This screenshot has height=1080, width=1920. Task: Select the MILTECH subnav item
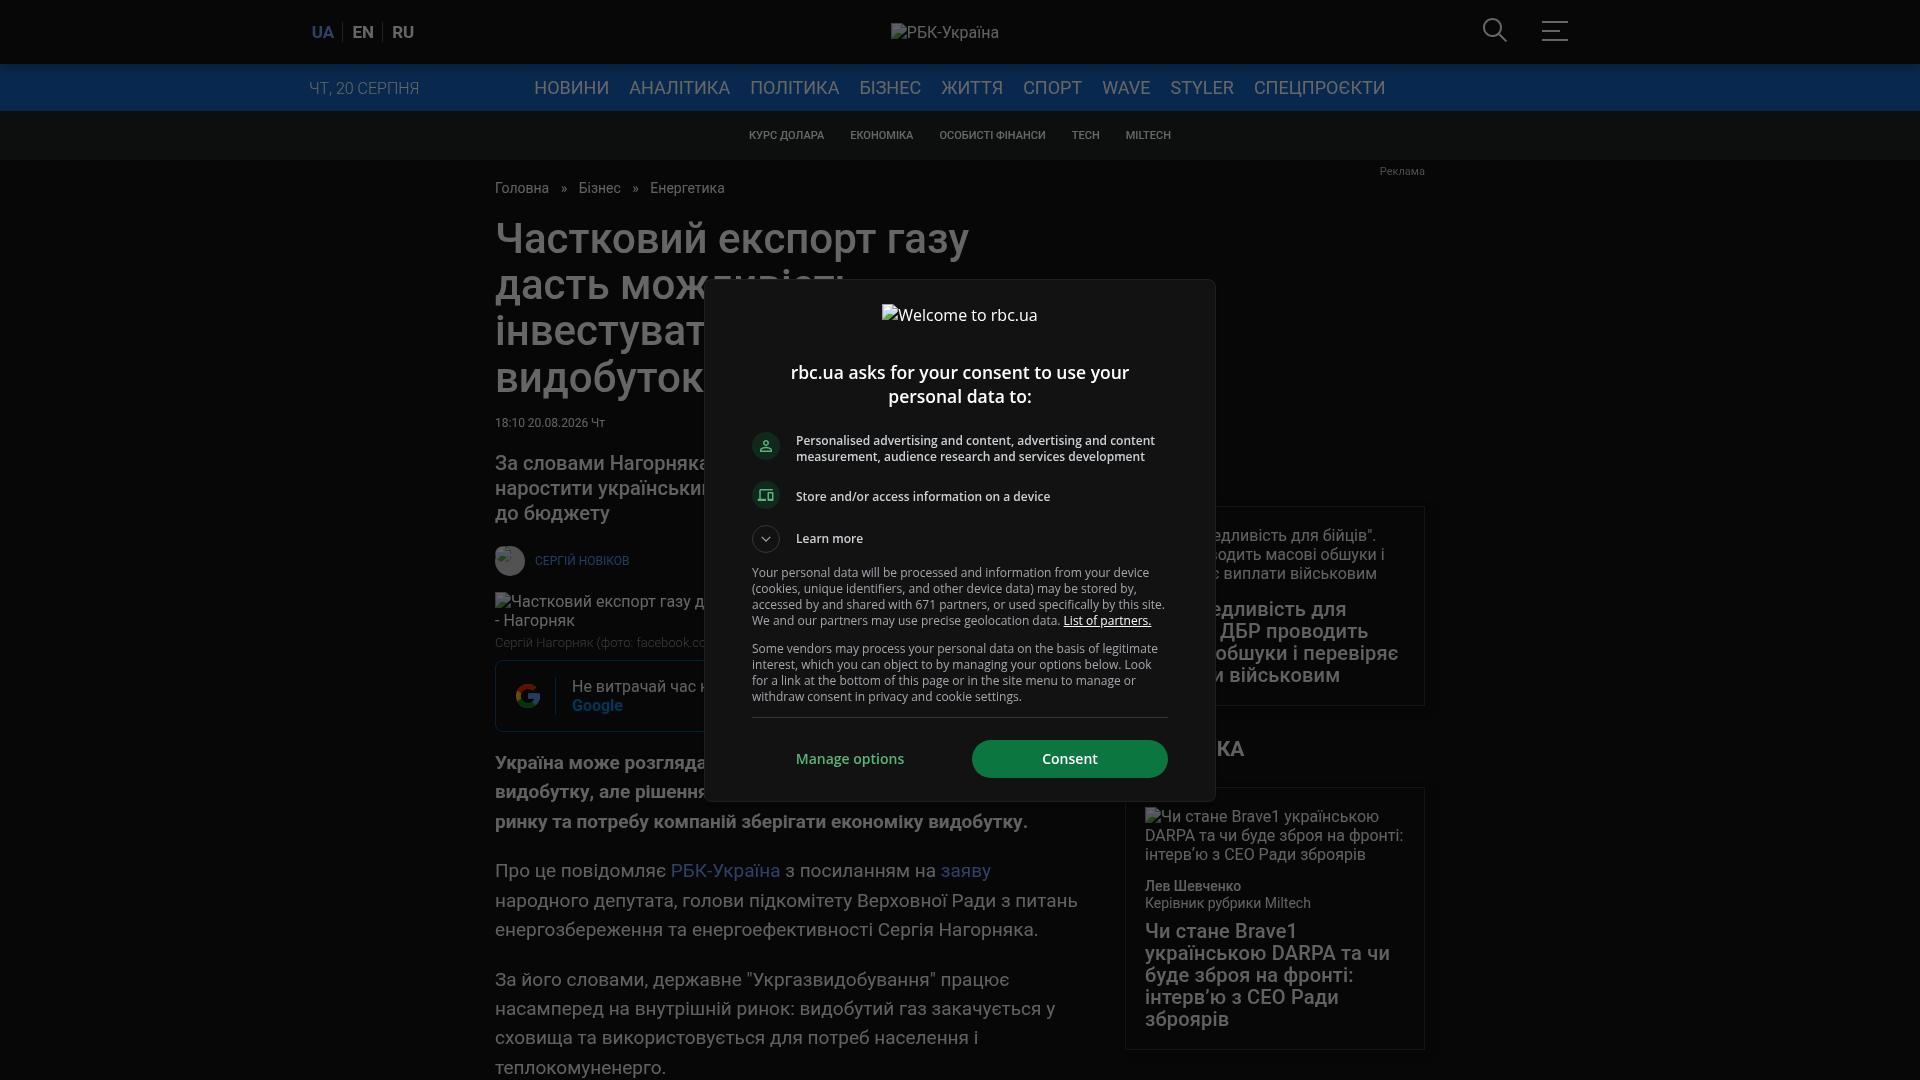(x=1148, y=135)
